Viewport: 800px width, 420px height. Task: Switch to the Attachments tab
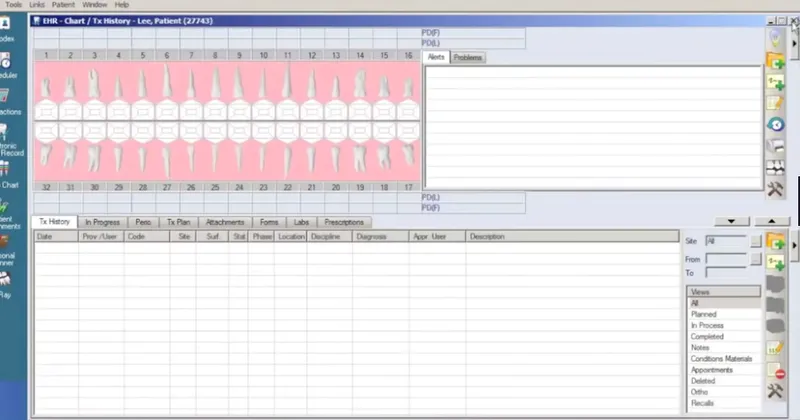point(224,222)
